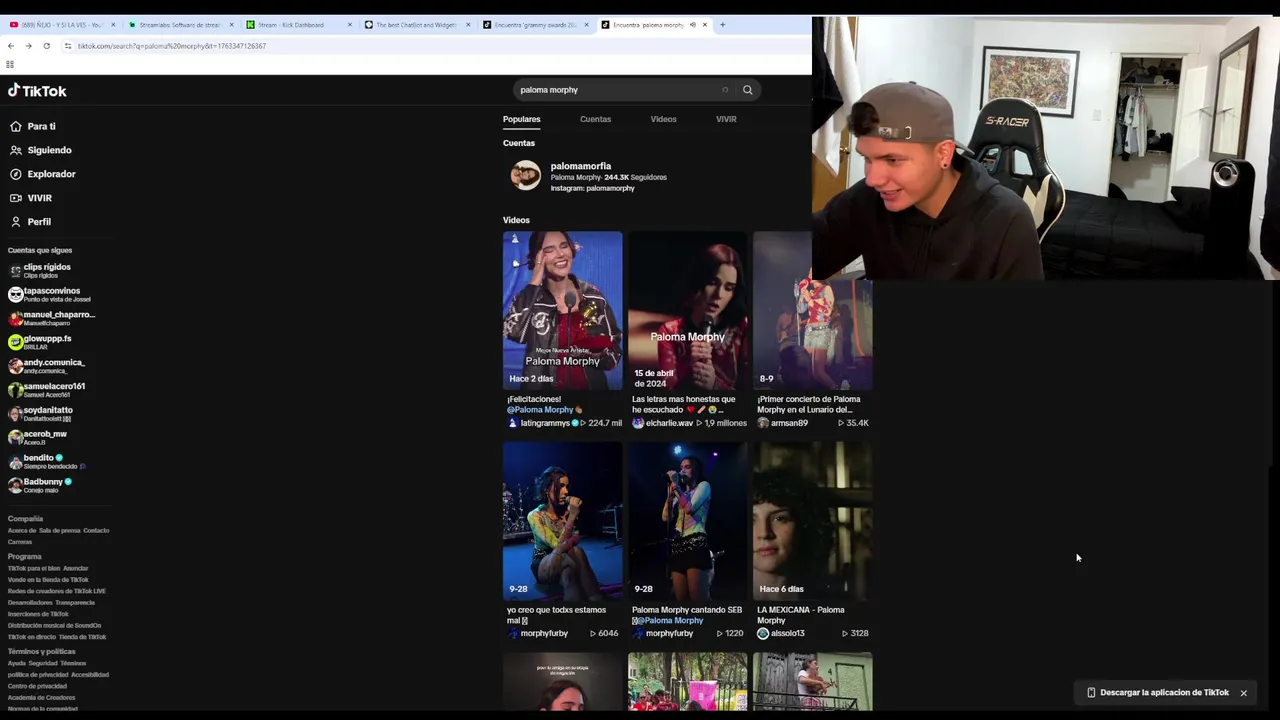Open the VIVIR live section in sidebar
1280x720 pixels.
(x=31, y=198)
